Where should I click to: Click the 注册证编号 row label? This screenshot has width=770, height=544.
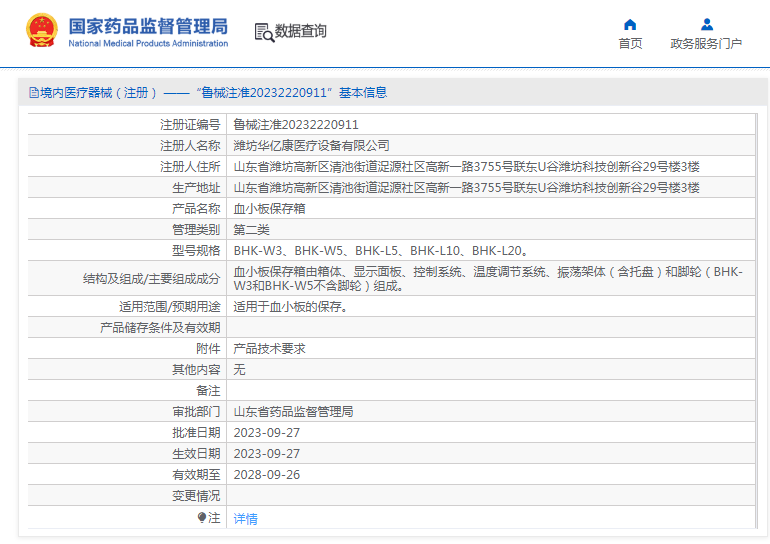pyautogui.click(x=190, y=125)
